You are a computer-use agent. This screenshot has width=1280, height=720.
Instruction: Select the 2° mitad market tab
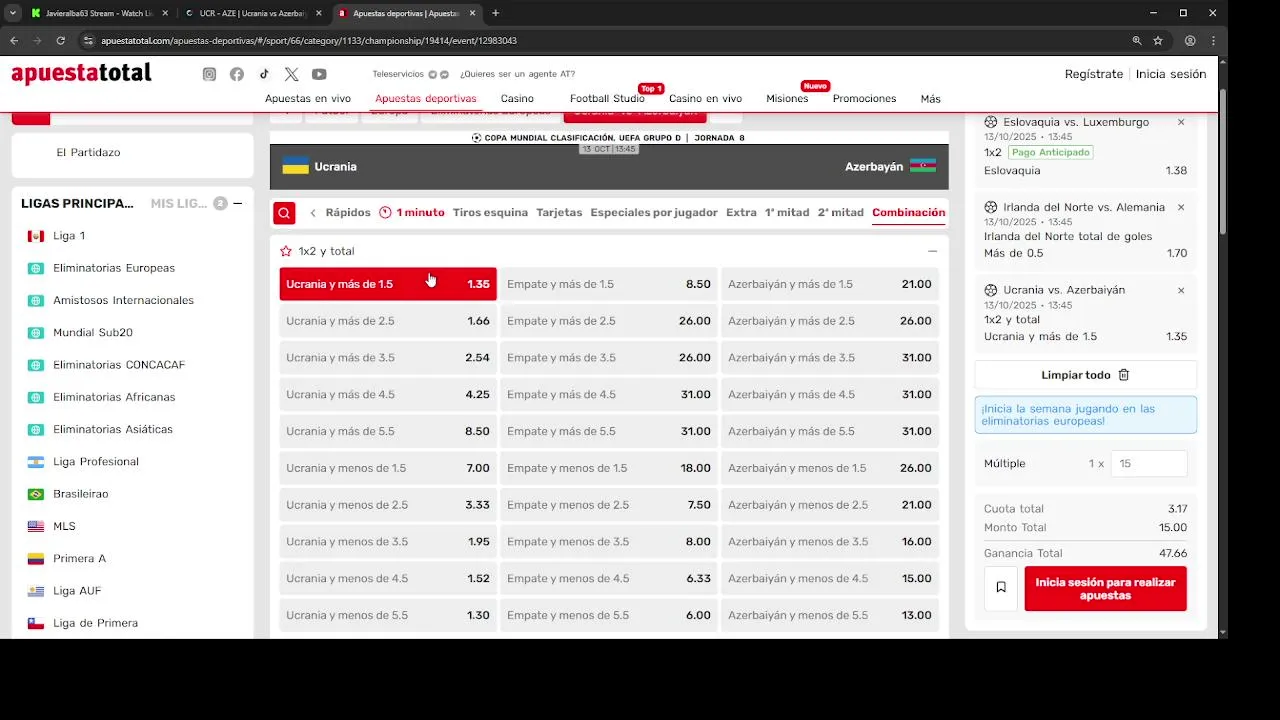pyautogui.click(x=841, y=213)
